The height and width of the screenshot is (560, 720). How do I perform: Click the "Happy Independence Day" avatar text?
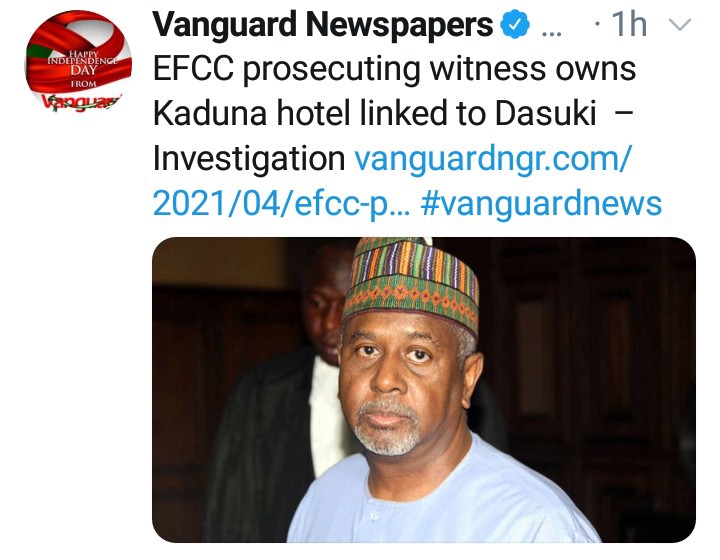pyautogui.click(x=82, y=64)
